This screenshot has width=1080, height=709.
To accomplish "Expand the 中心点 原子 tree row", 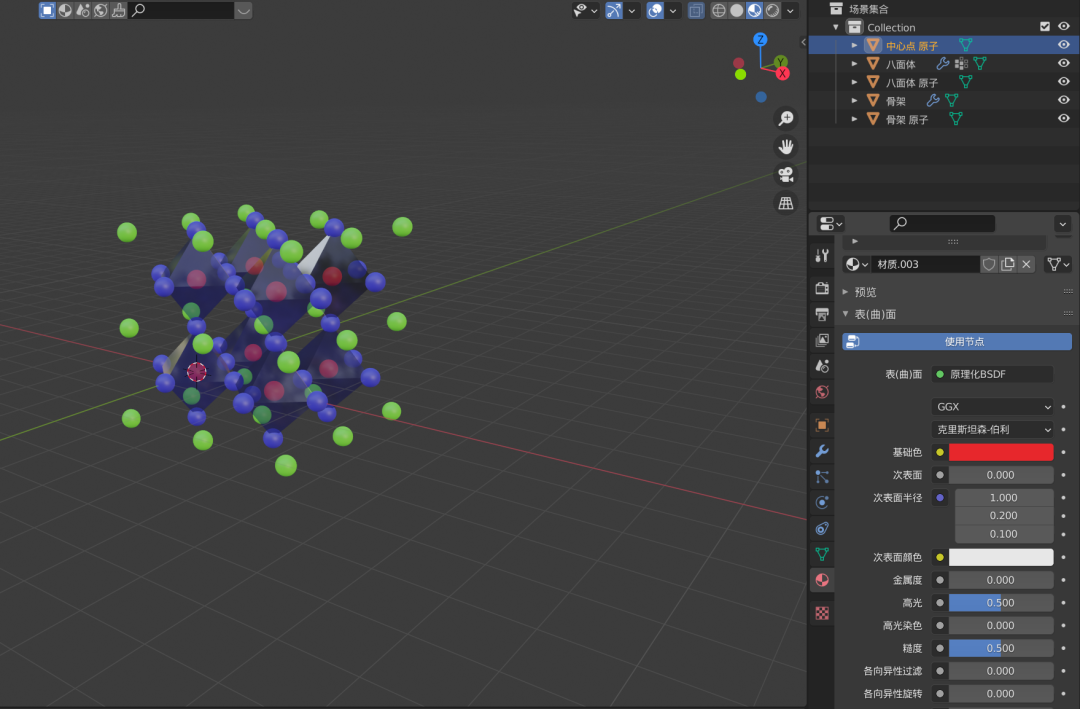I will pyautogui.click(x=854, y=45).
